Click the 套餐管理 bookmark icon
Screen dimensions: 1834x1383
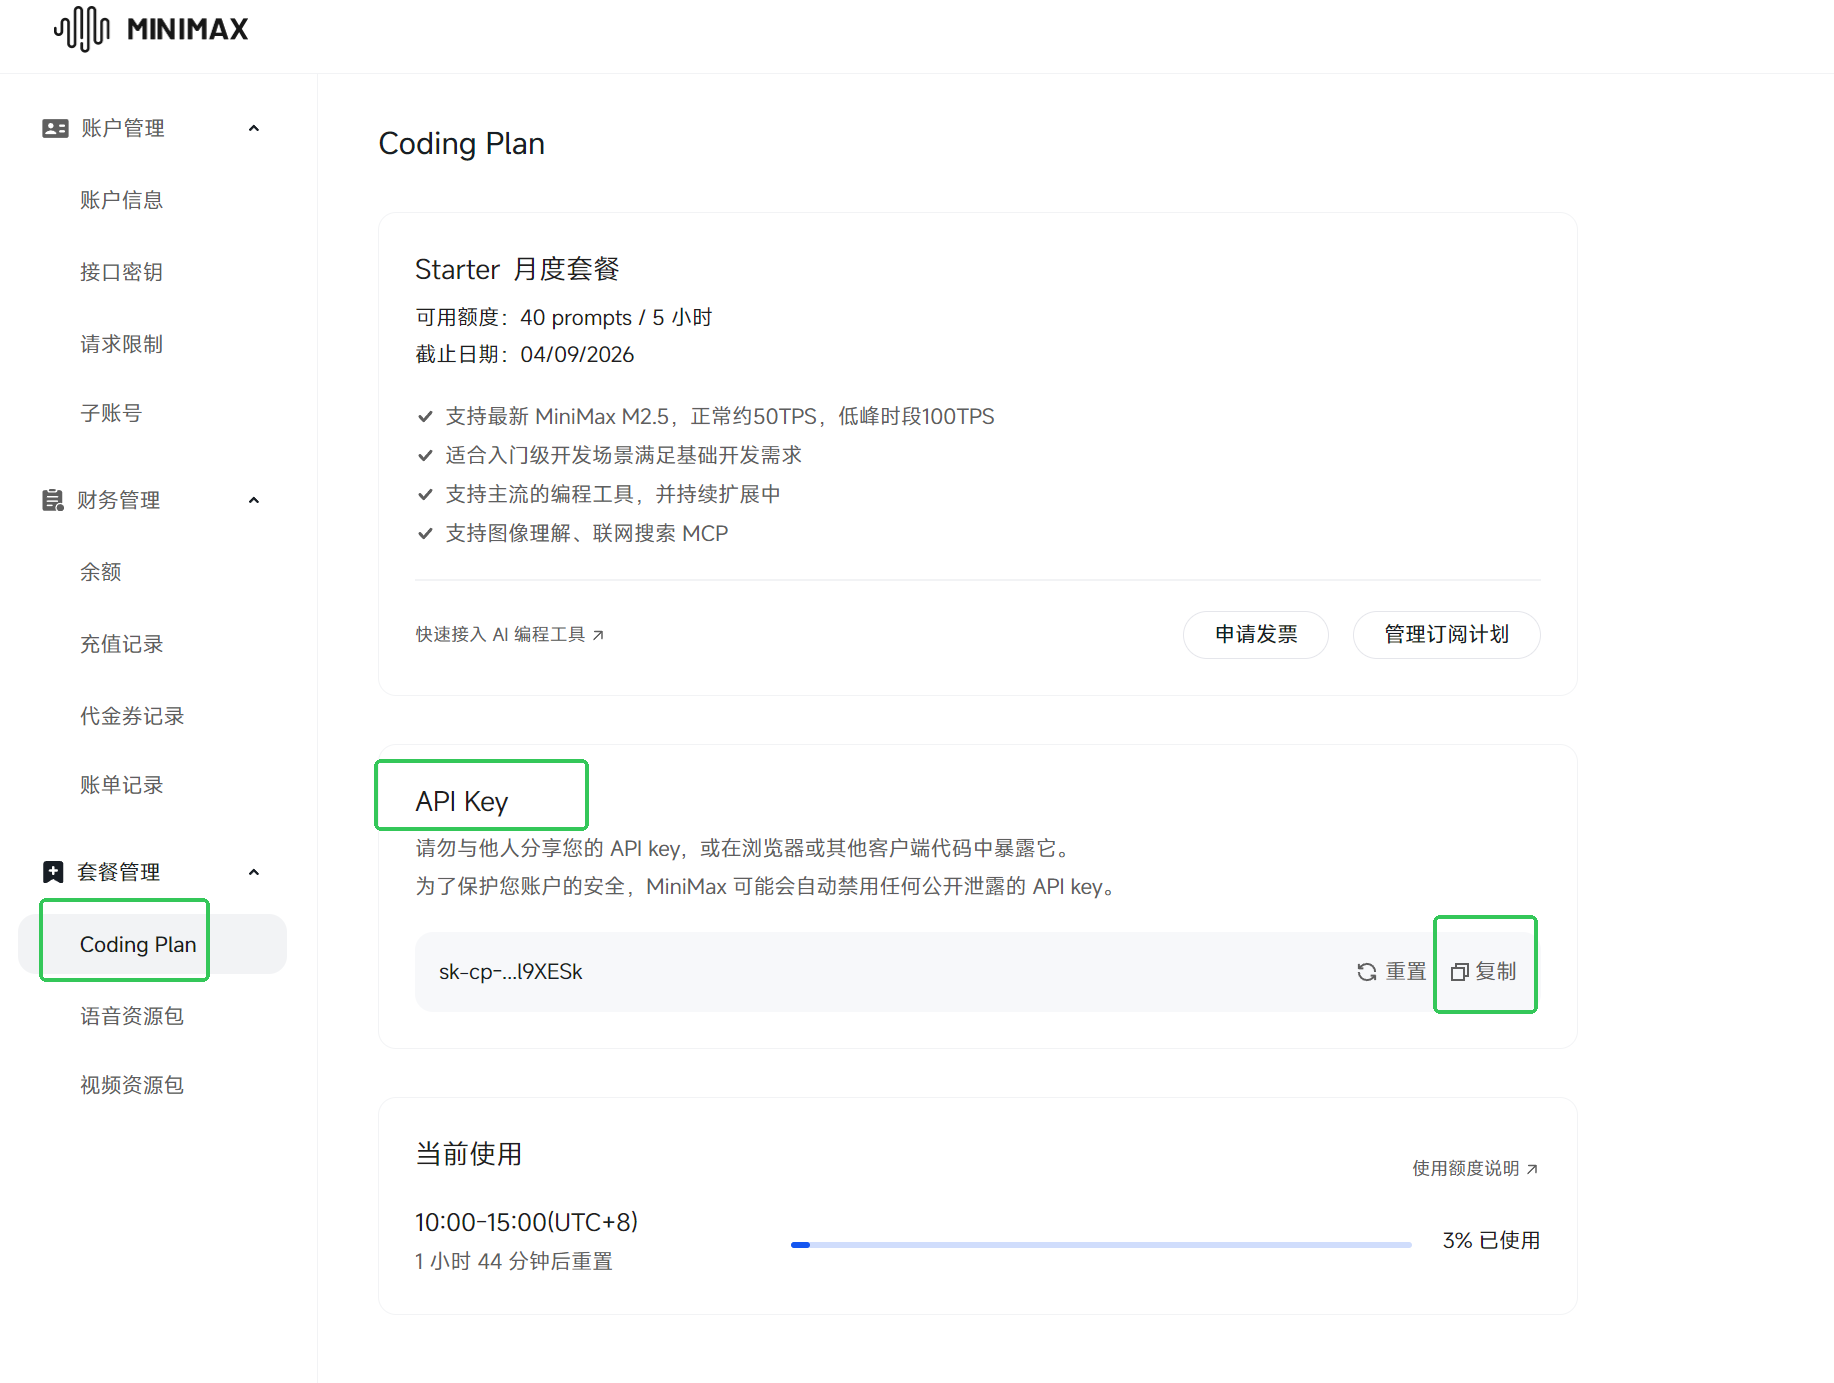pos(53,872)
